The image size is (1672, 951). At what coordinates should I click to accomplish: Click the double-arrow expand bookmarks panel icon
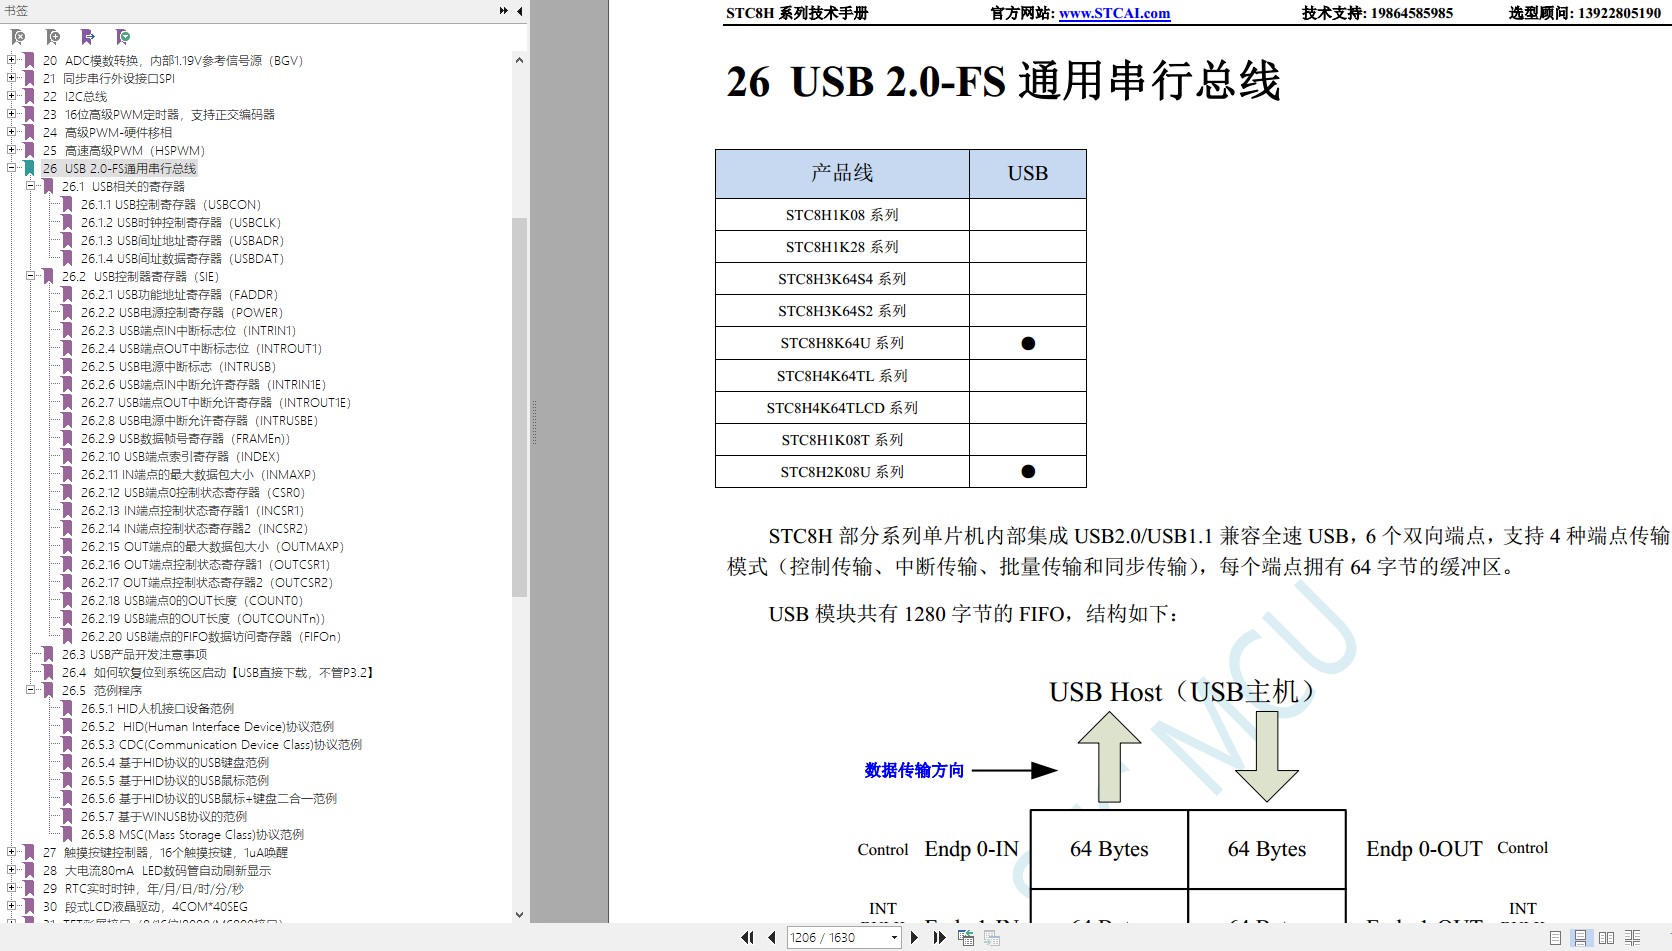click(x=503, y=11)
